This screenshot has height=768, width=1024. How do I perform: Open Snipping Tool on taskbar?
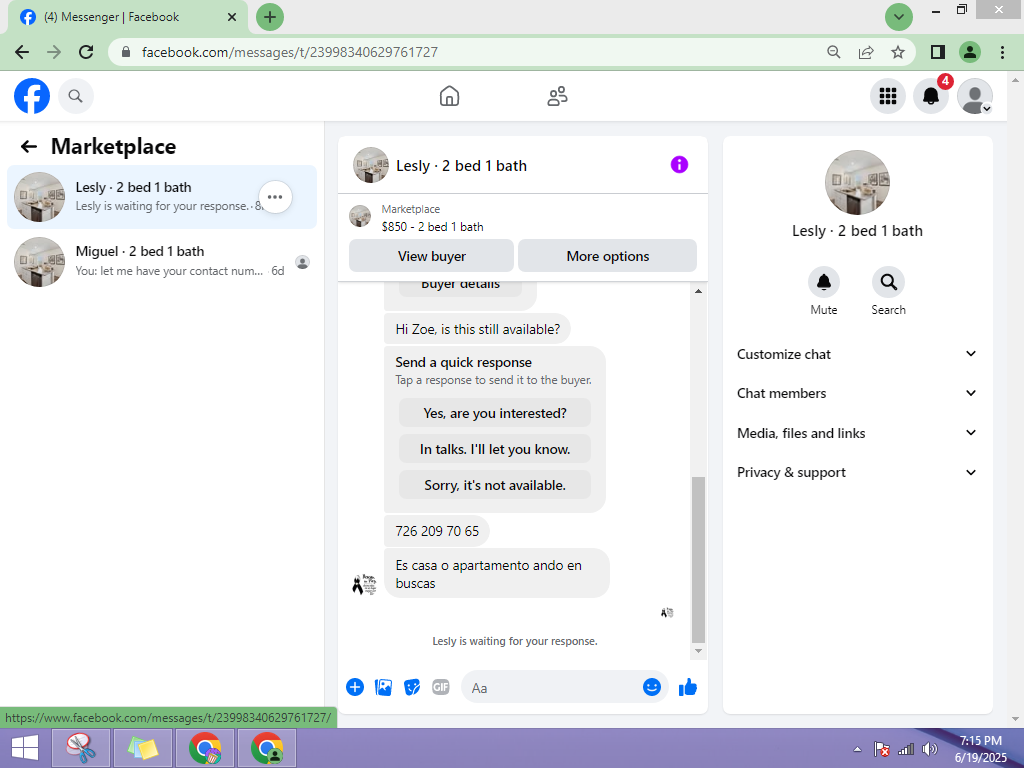coord(82,748)
